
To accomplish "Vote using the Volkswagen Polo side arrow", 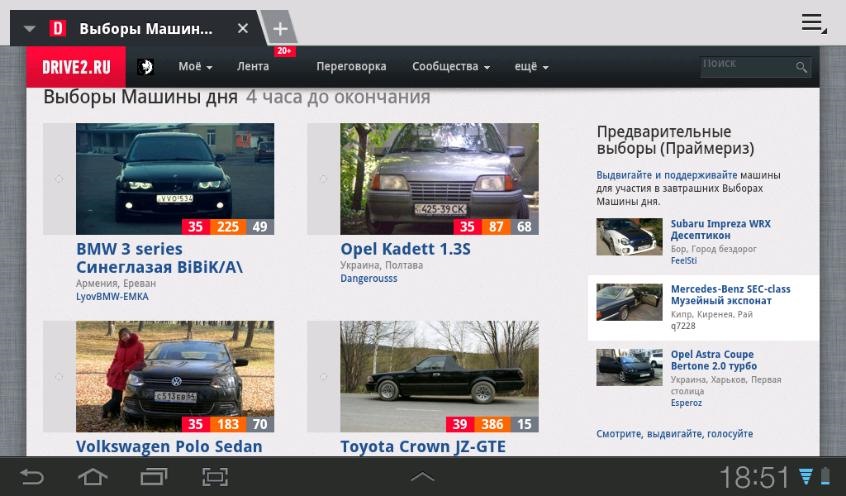I will (59, 377).
